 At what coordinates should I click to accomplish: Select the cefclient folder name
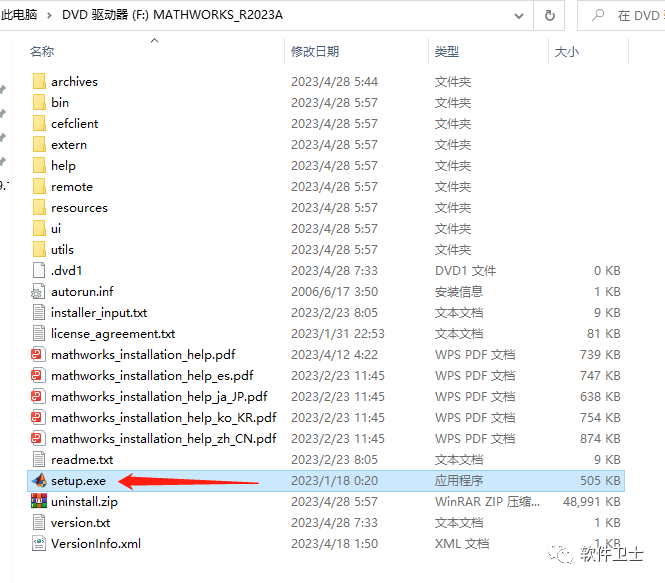pyautogui.click(x=74, y=123)
